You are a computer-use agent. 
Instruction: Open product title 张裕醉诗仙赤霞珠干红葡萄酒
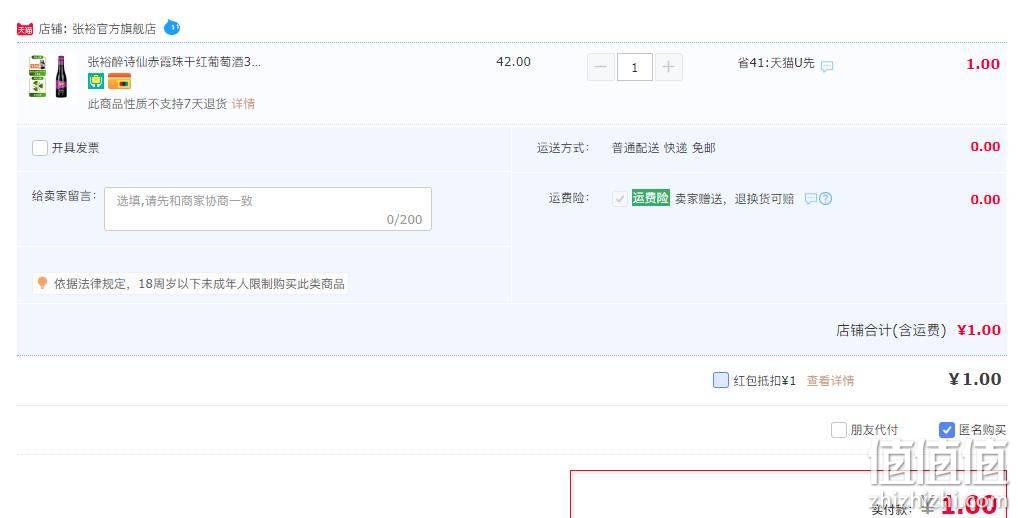pos(174,62)
